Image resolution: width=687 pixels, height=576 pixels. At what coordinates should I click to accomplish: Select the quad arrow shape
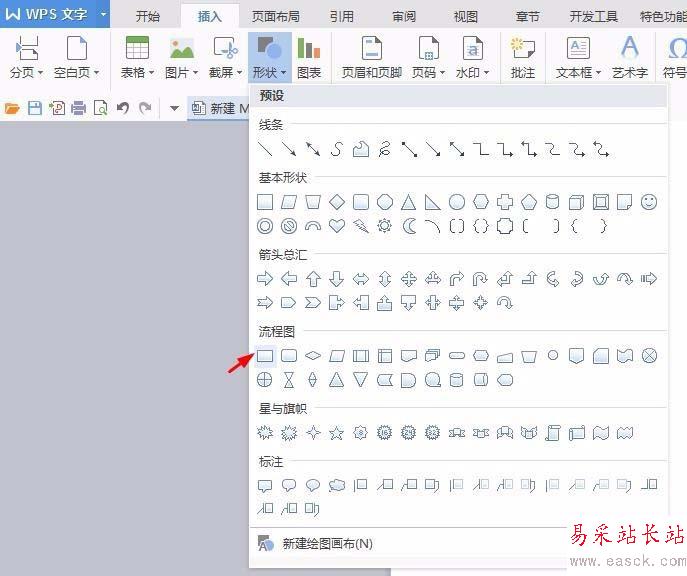(409, 279)
